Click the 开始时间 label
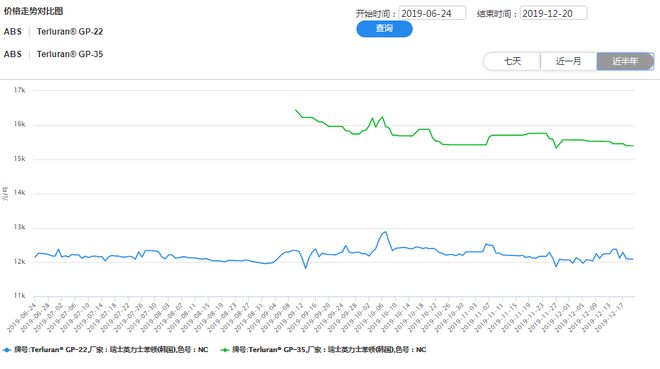 point(375,13)
